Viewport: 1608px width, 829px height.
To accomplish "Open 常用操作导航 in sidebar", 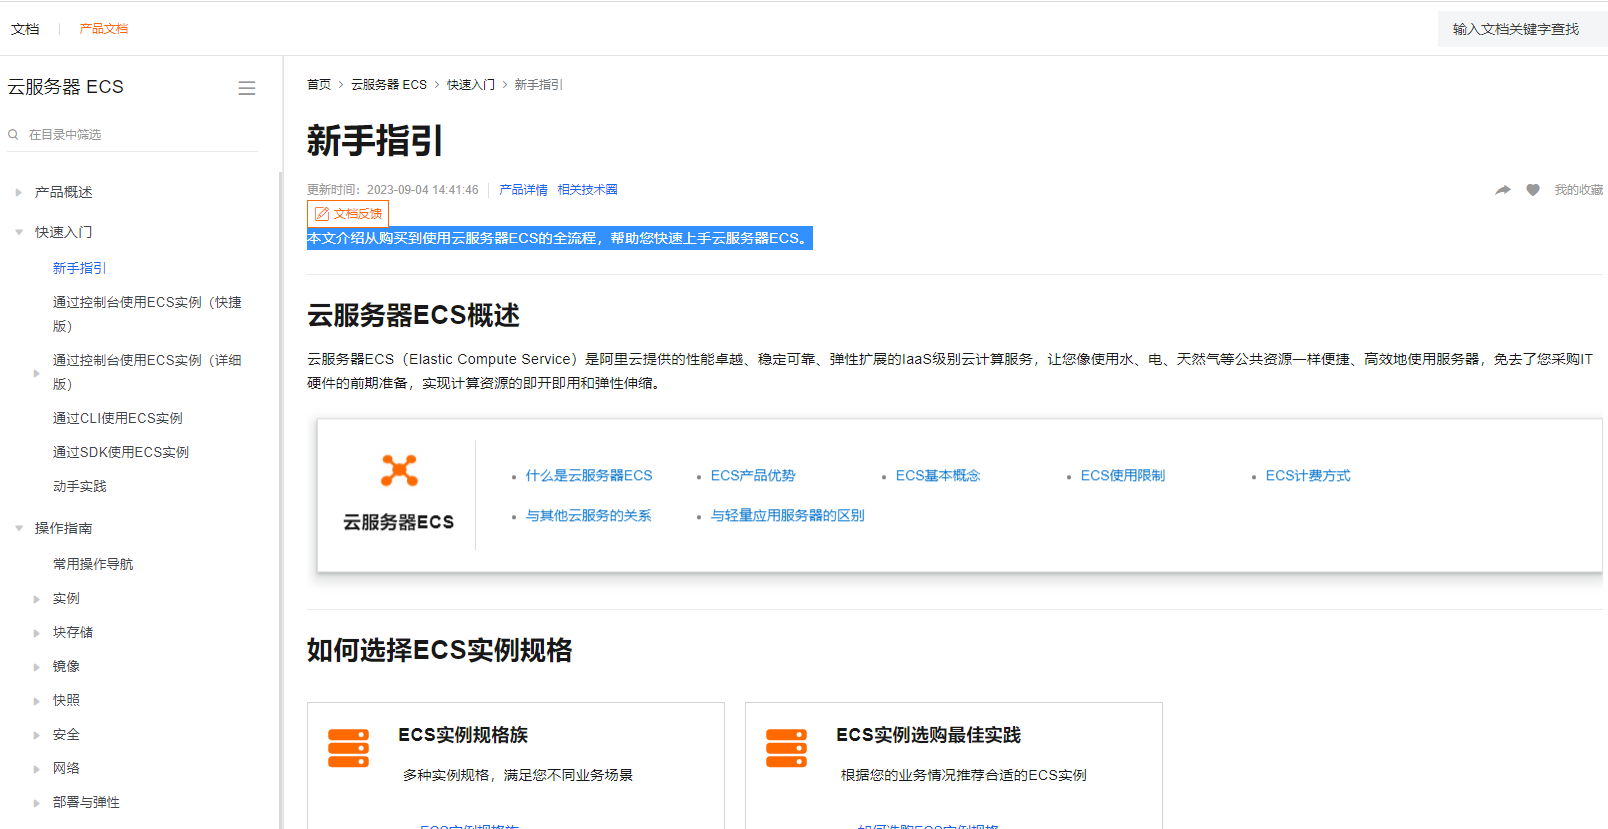I will coord(93,564).
